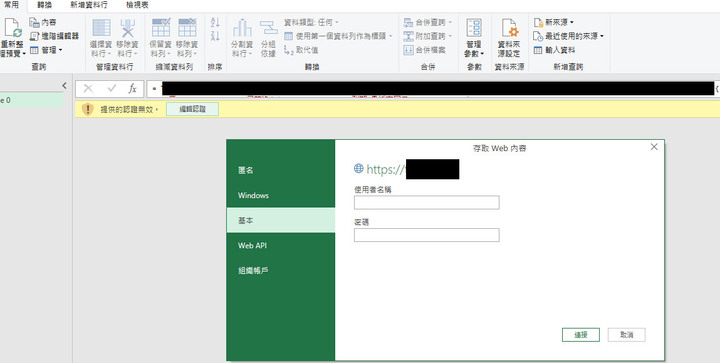Expand the arrow next to 使用第一個資料列作為標頭
The height and width of the screenshot is (363, 720).
(391, 36)
